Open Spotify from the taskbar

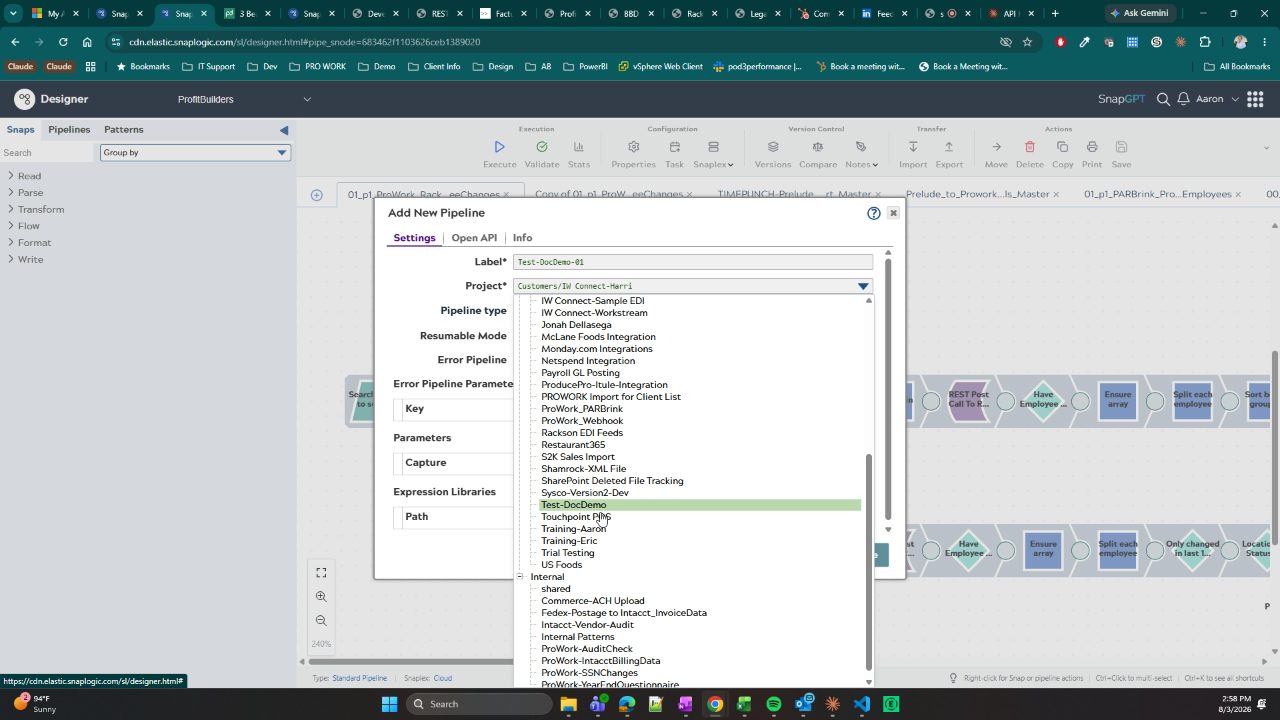(774, 704)
